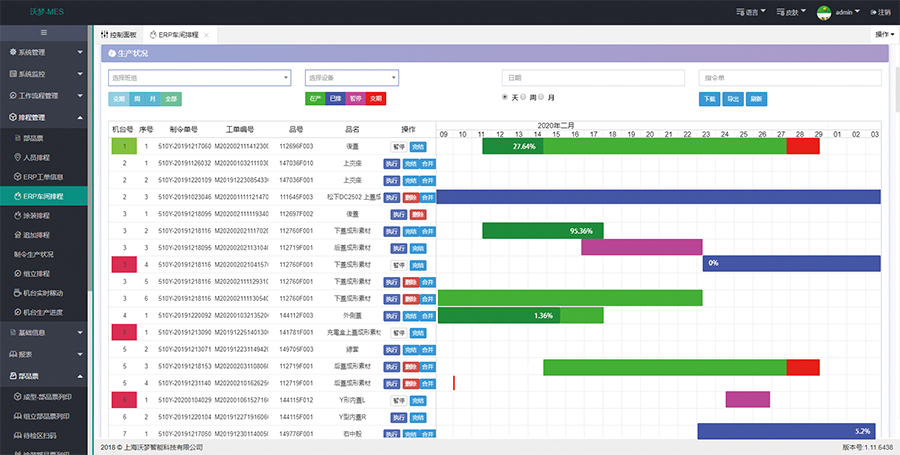The width and height of the screenshot is (900, 455).
Task: Open the 选择班组 dropdown
Action: tap(199, 77)
